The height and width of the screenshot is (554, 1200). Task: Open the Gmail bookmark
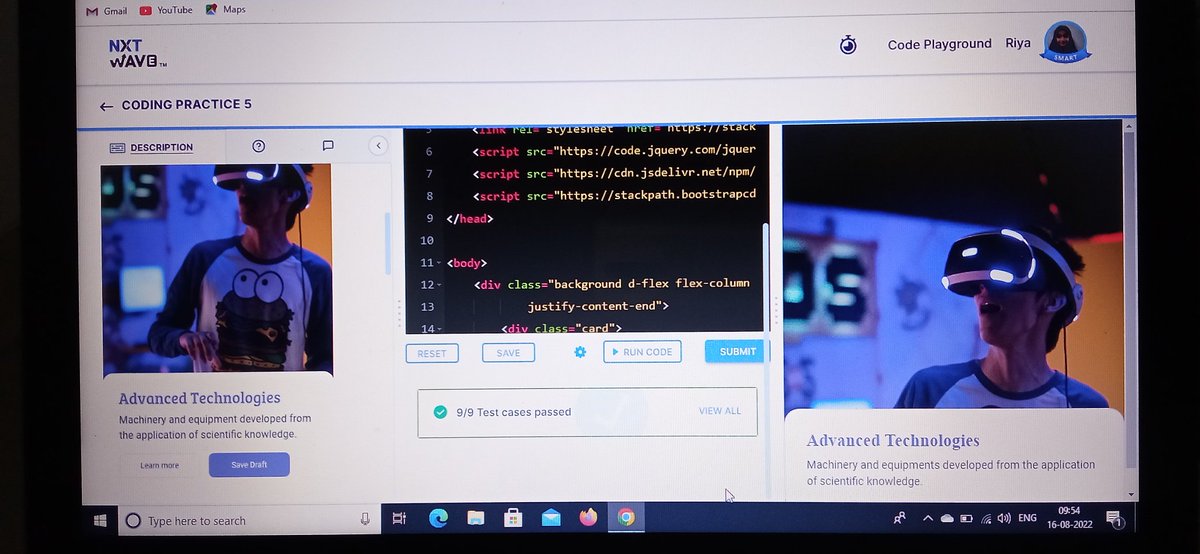pos(107,10)
